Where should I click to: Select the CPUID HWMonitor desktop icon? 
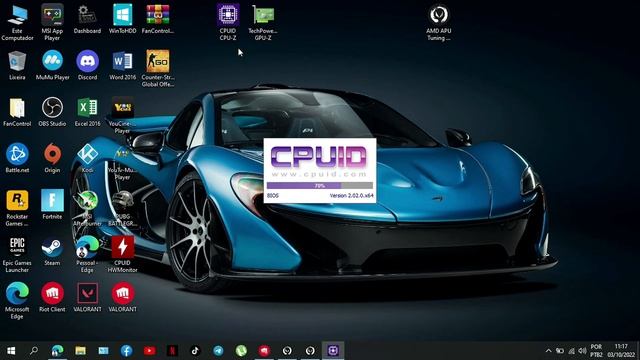(x=122, y=254)
